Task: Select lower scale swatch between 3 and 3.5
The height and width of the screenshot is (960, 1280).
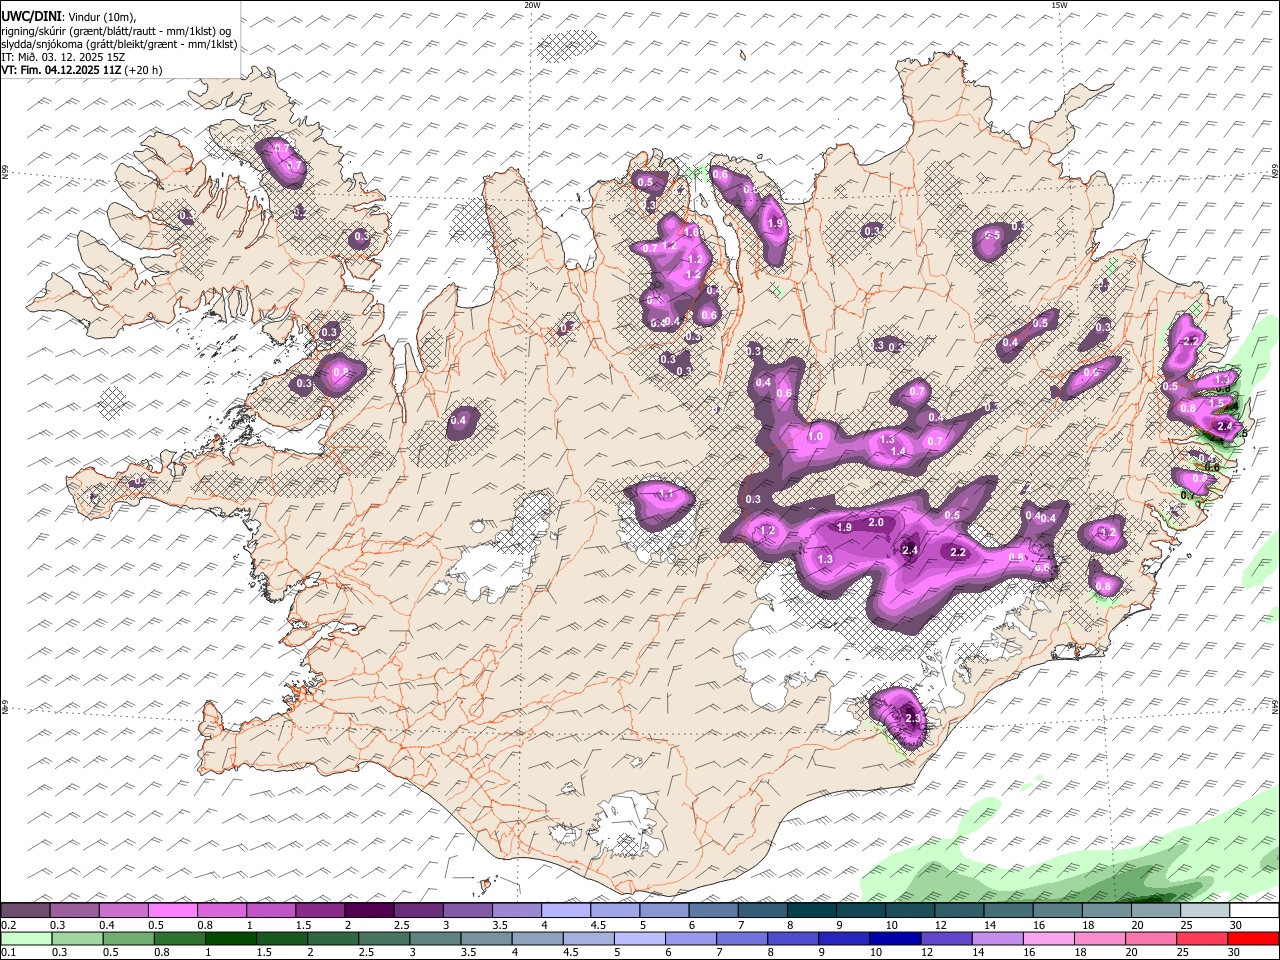Action: tap(436, 938)
